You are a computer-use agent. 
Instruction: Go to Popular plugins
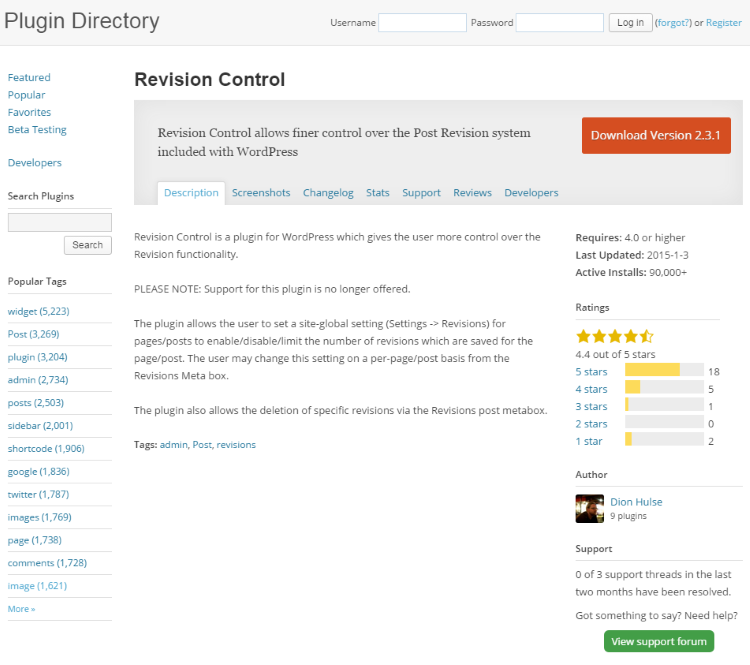[x=26, y=95]
